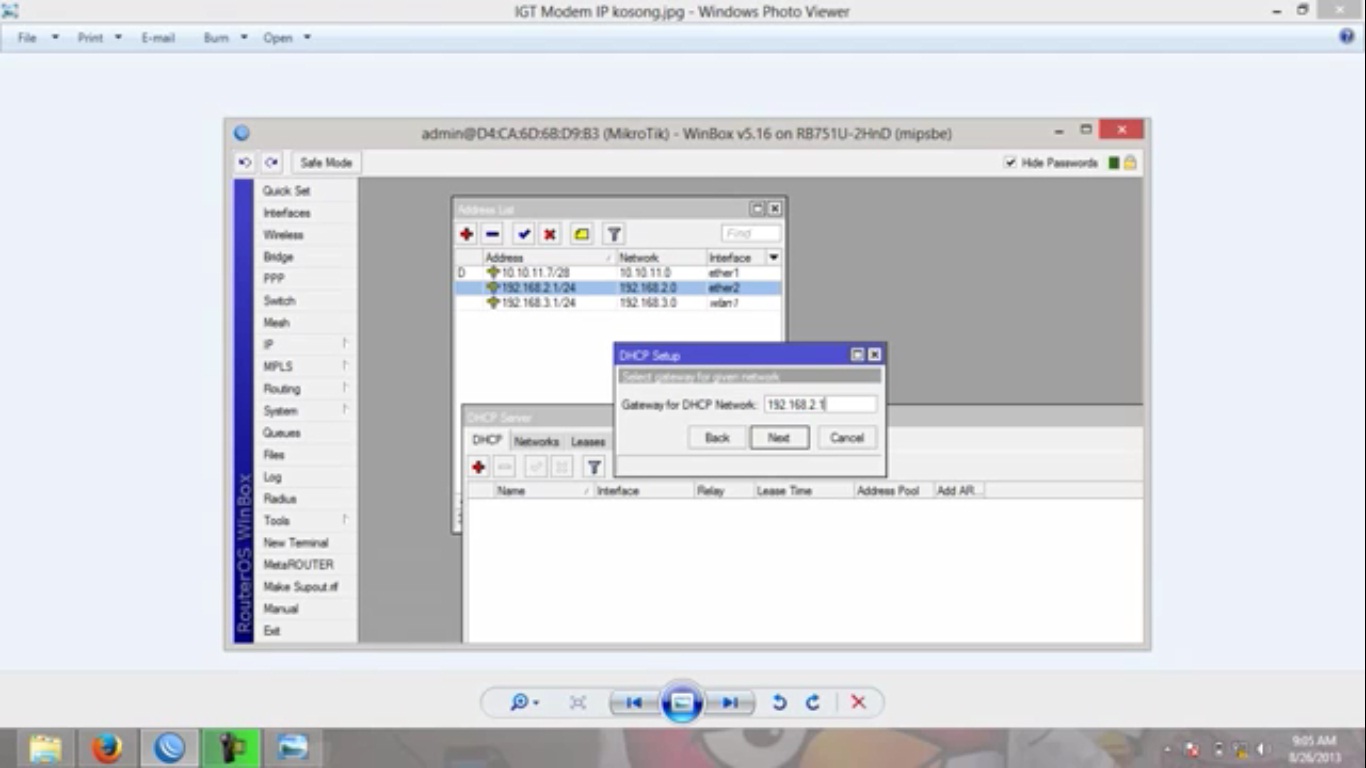1366x768 pixels.
Task: Click the Back button in DHCP Setup
Action: [717, 437]
